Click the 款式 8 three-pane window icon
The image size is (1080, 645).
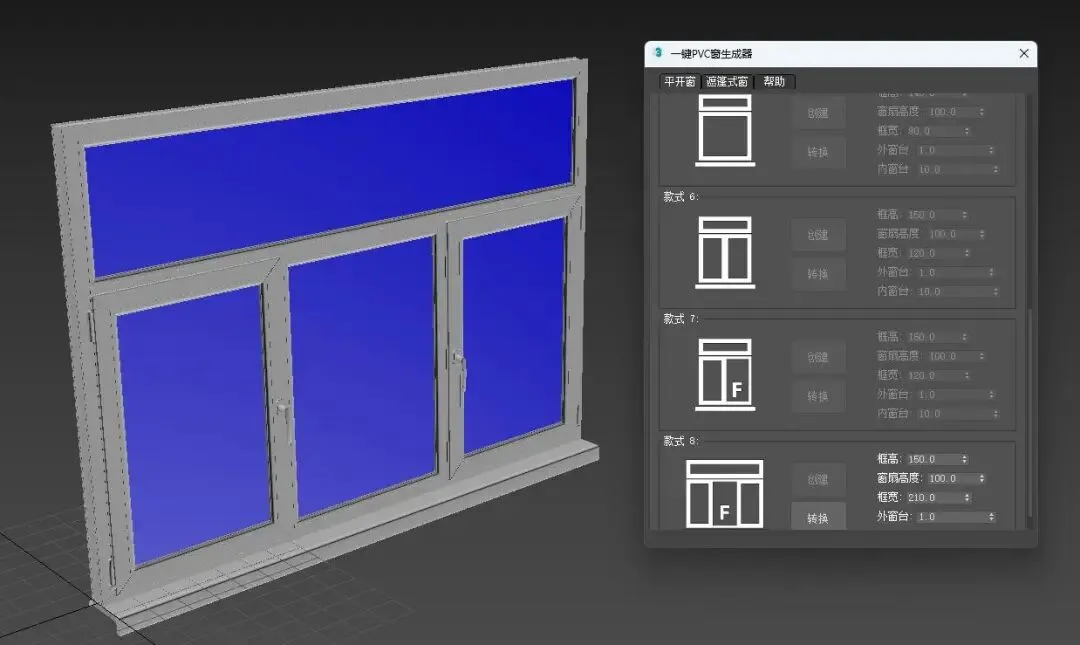tap(725, 494)
